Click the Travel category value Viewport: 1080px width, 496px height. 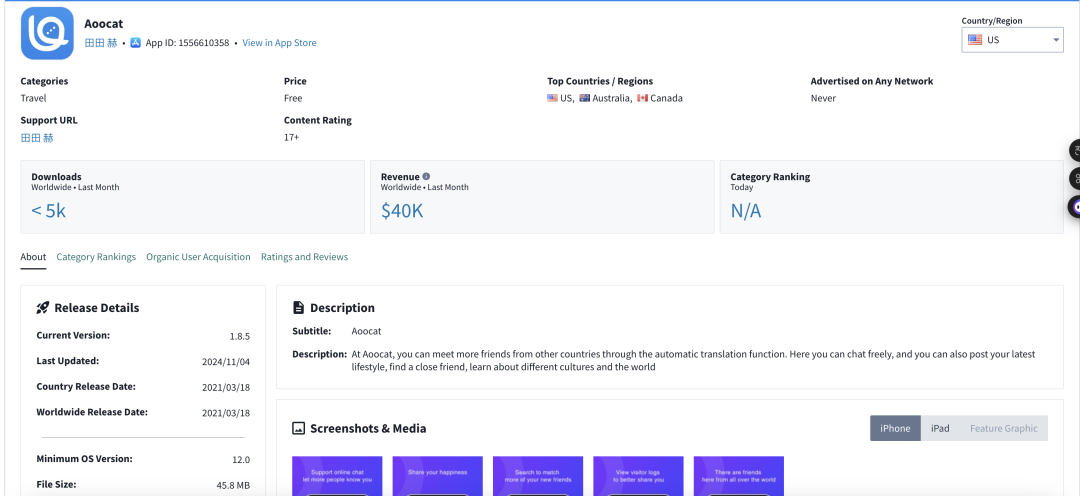(34, 98)
